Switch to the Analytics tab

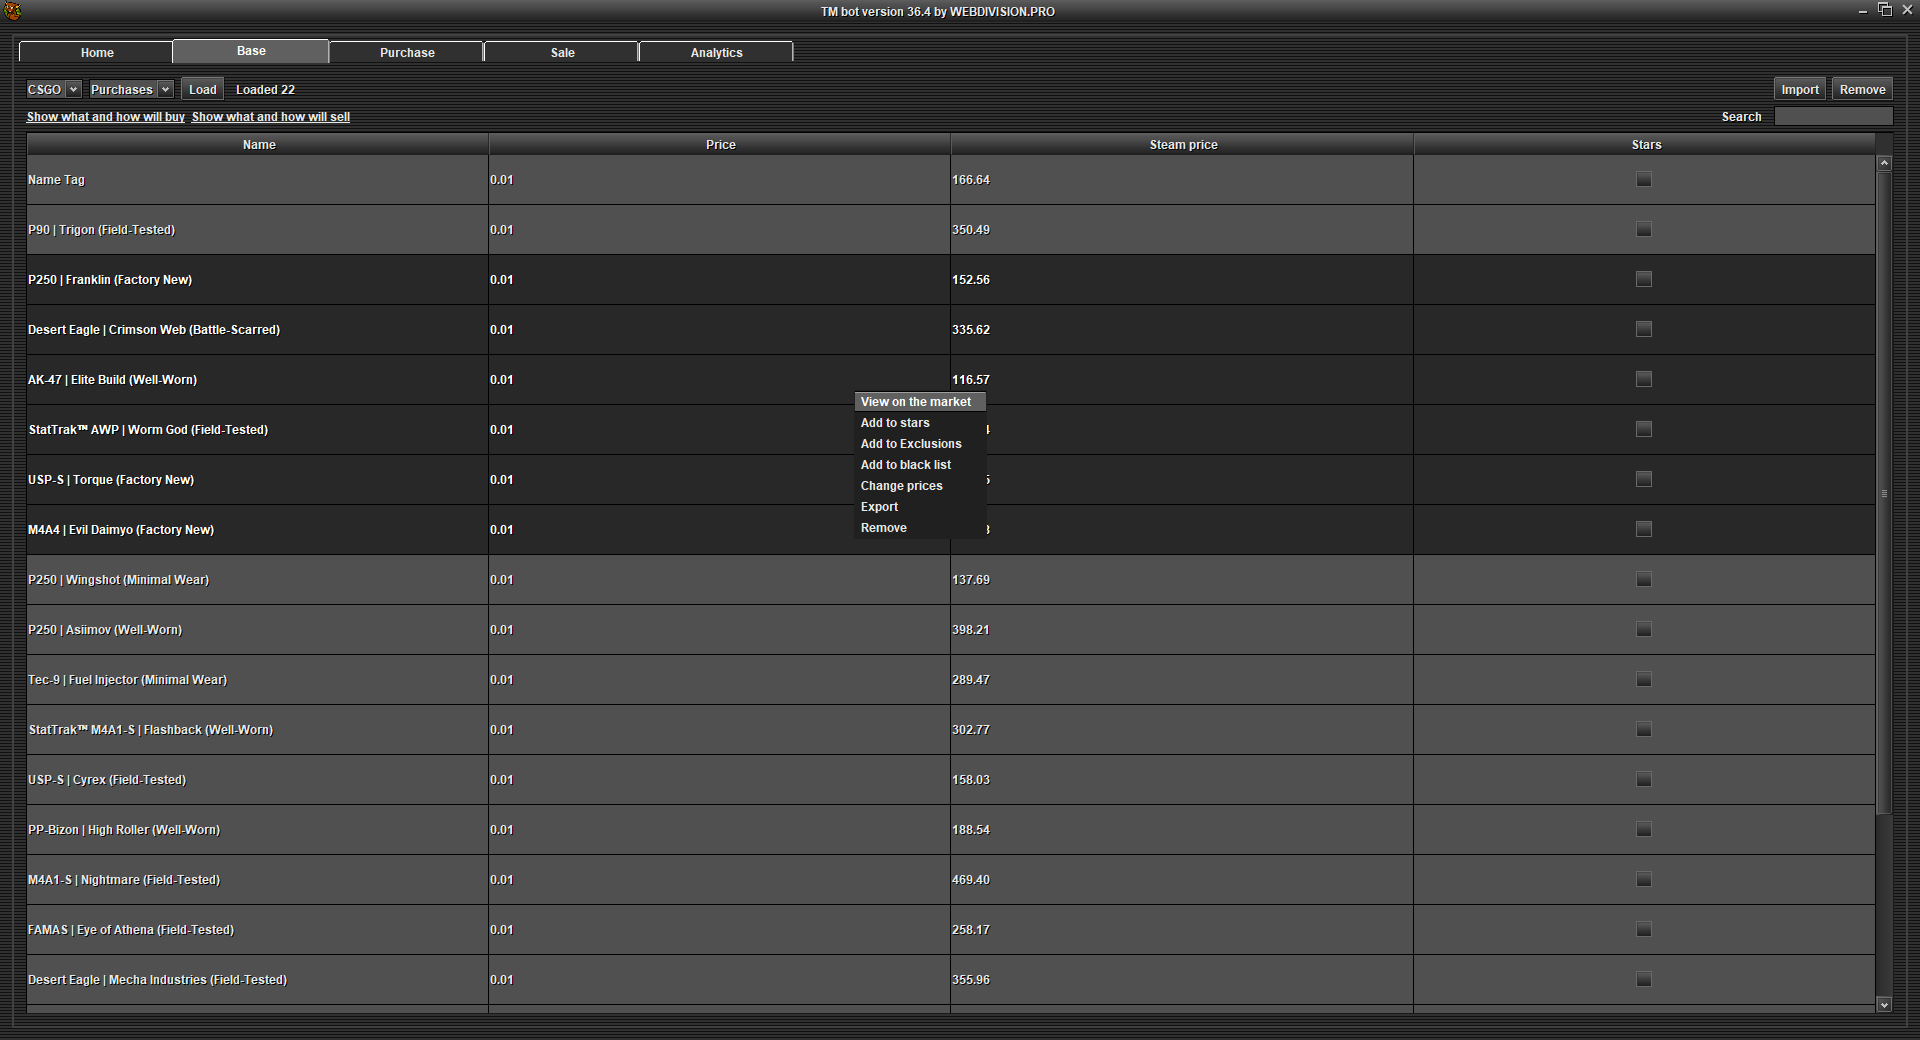click(716, 52)
